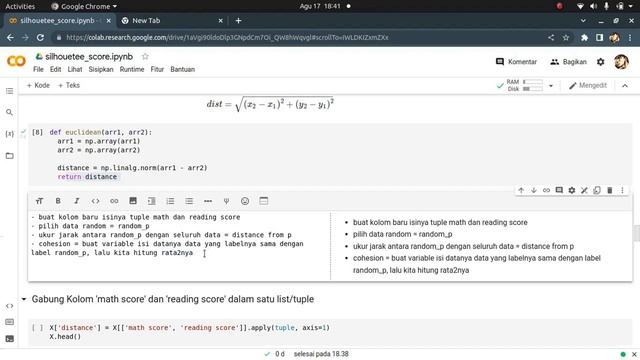Open command palette icon in left sidebar
The height and width of the screenshot is (360, 640).
click(x=9, y=322)
